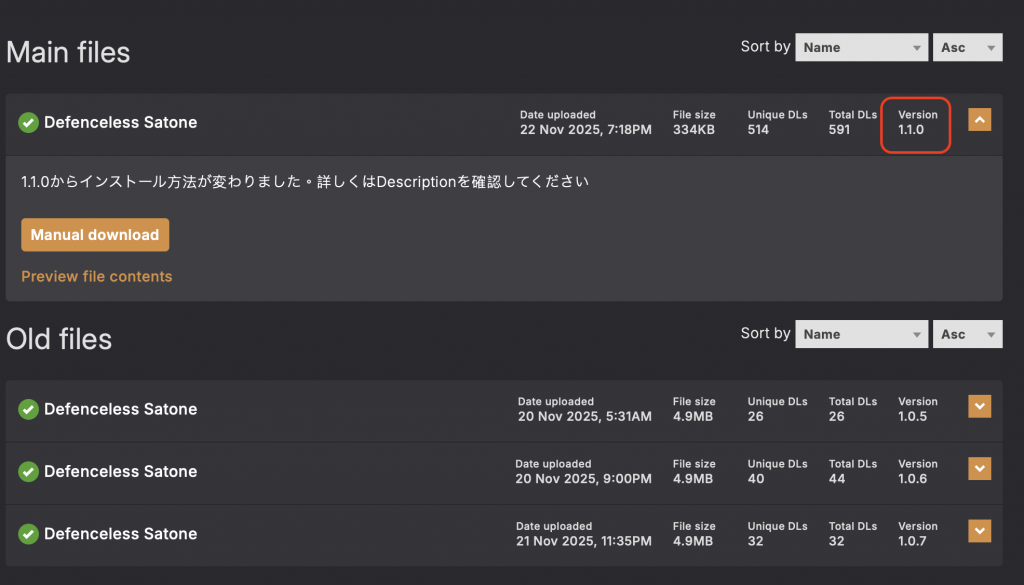Click Defenceless Satone title in Main files
The height and width of the screenshot is (585, 1024).
120,122
